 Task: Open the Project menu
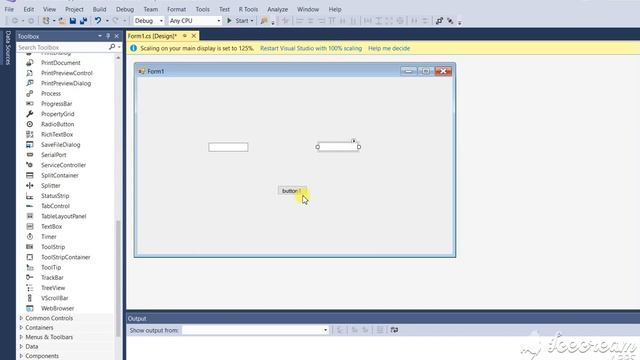[74, 9]
